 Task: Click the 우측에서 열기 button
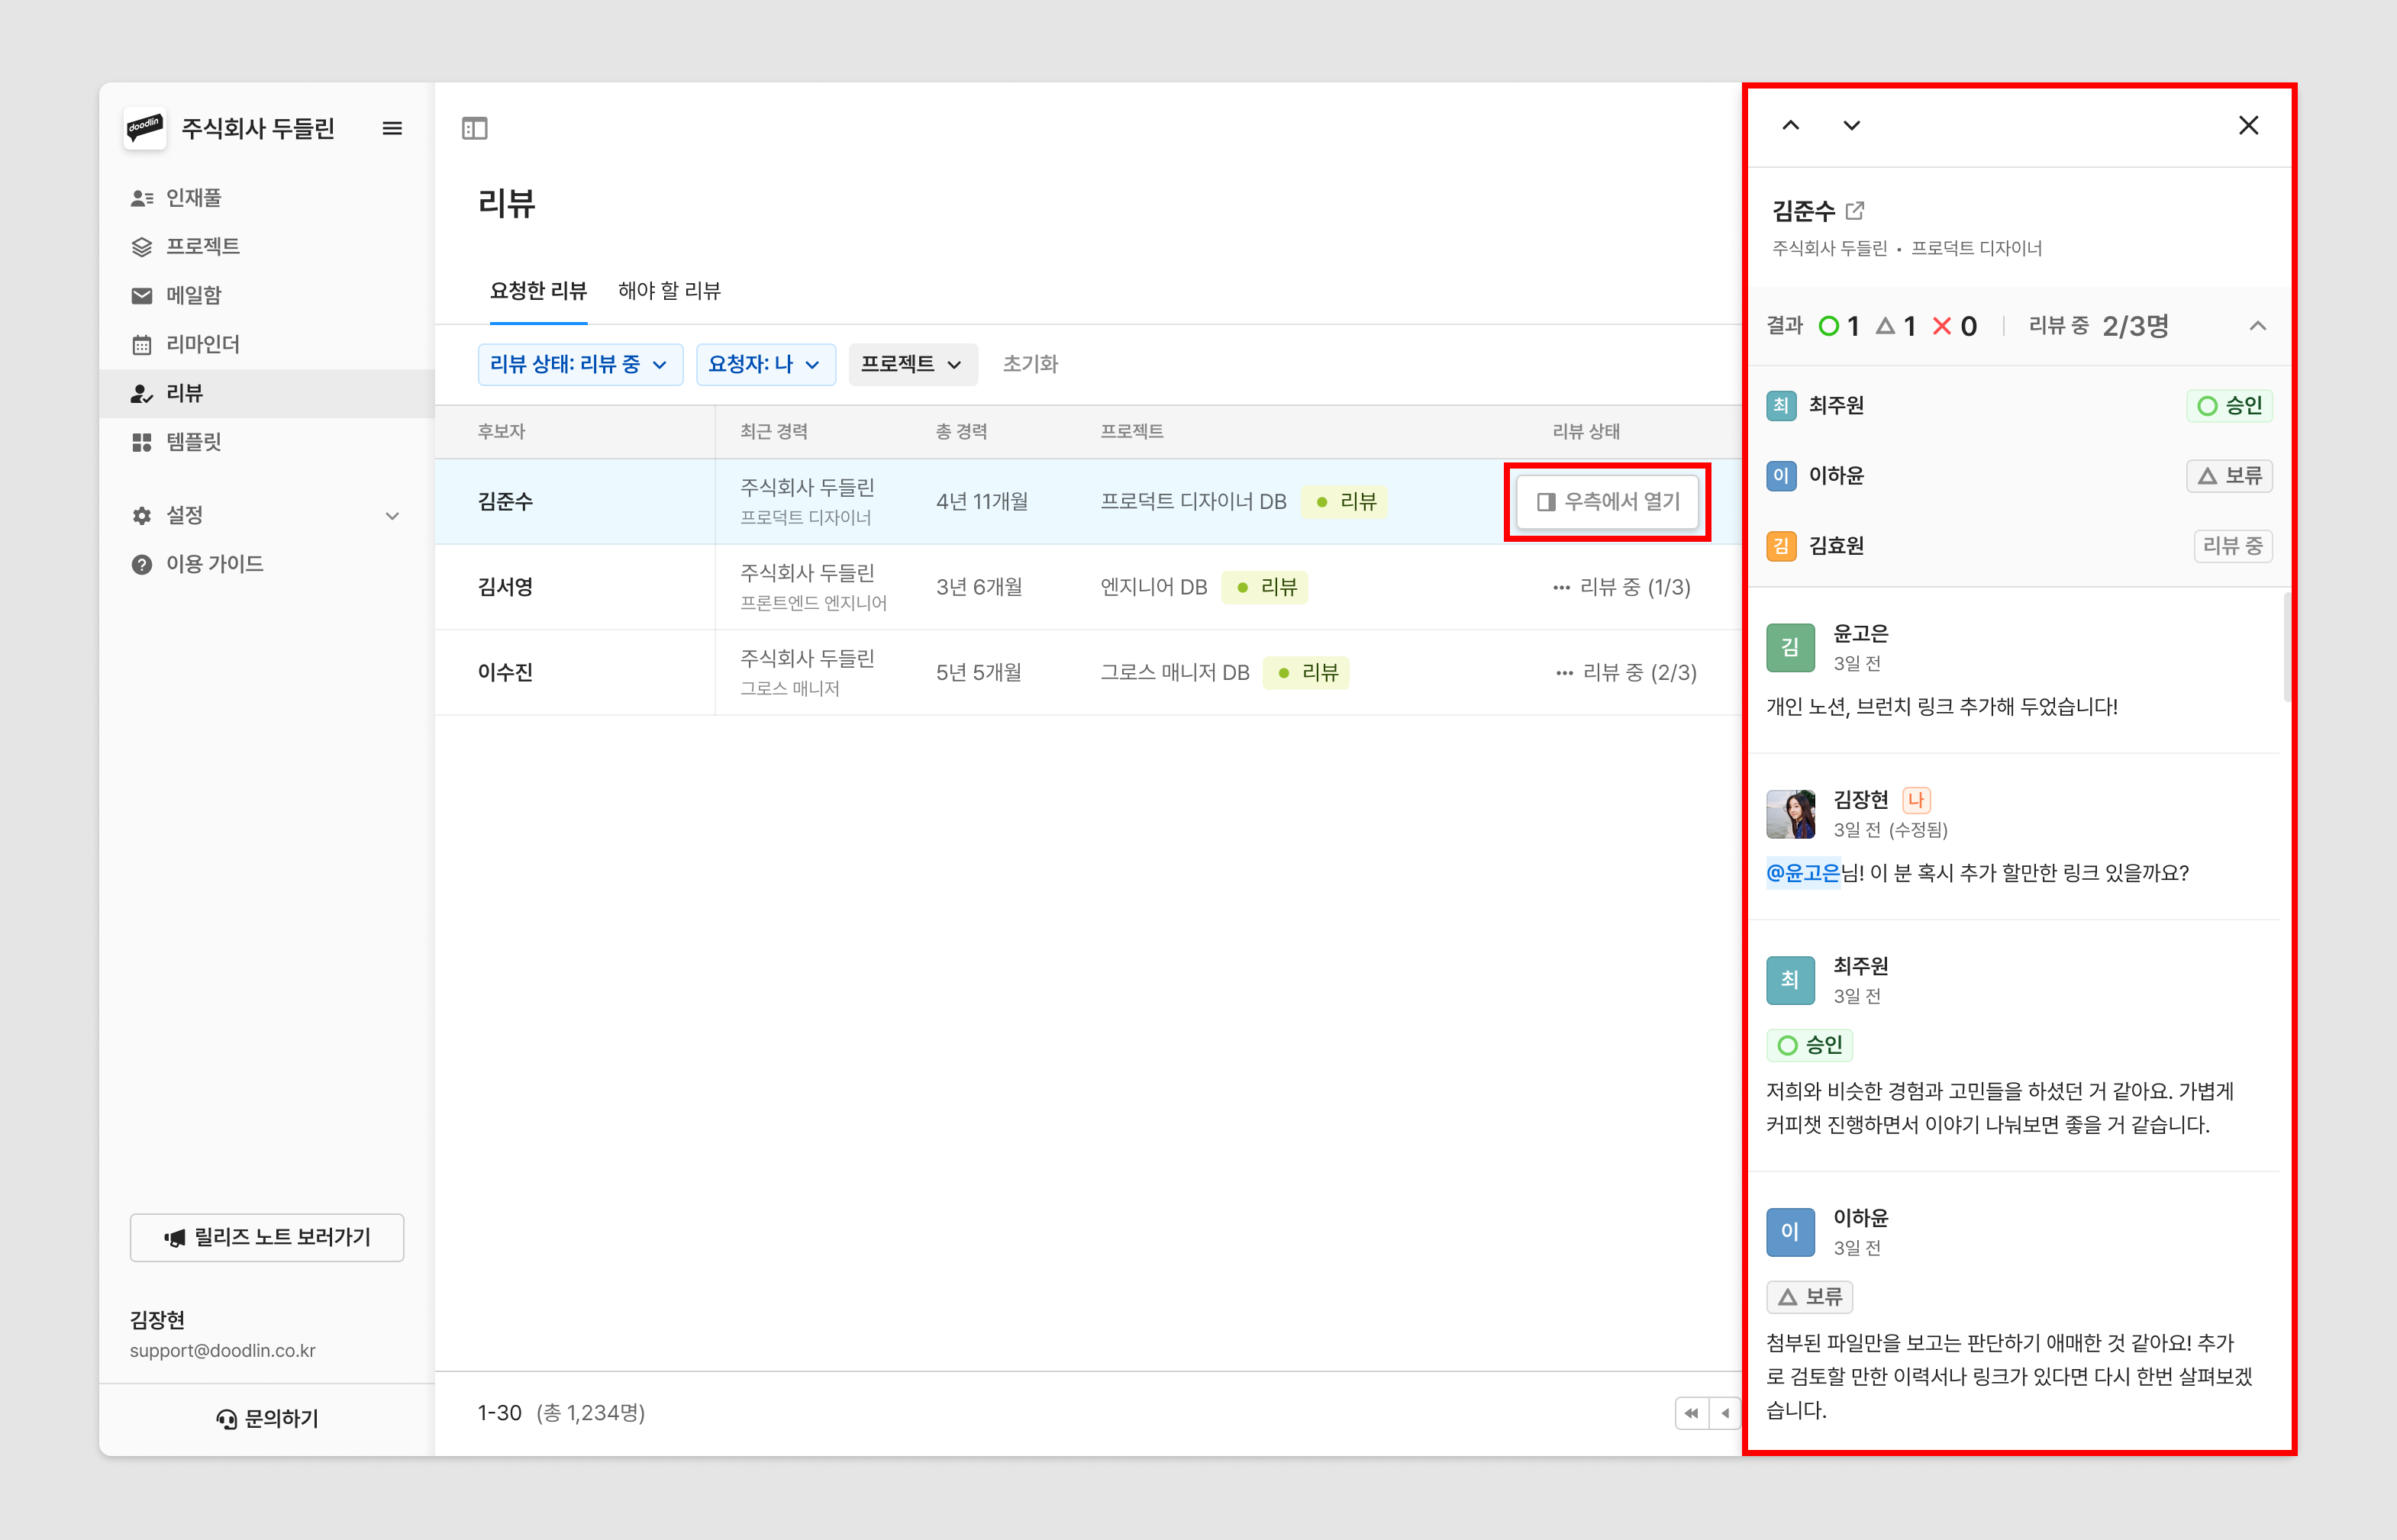tap(1607, 501)
